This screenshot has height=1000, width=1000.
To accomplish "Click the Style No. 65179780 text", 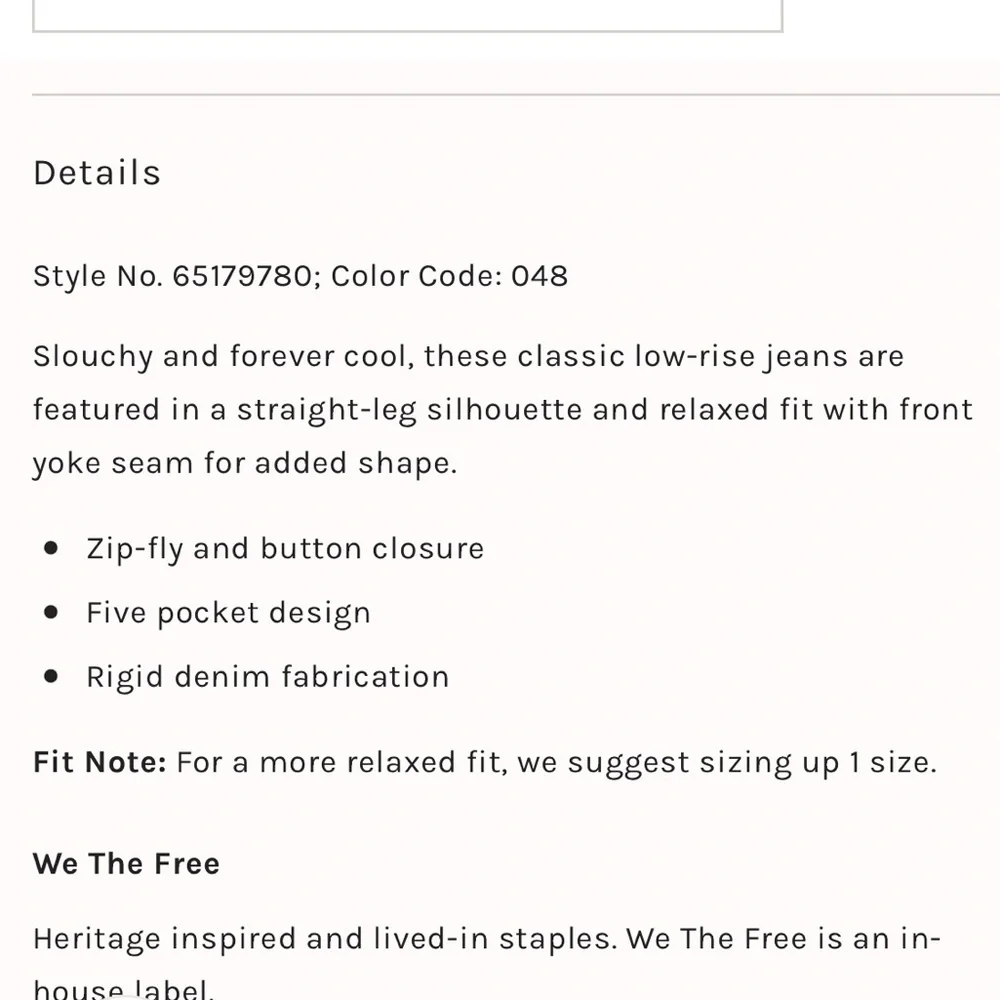I will [x=172, y=276].
